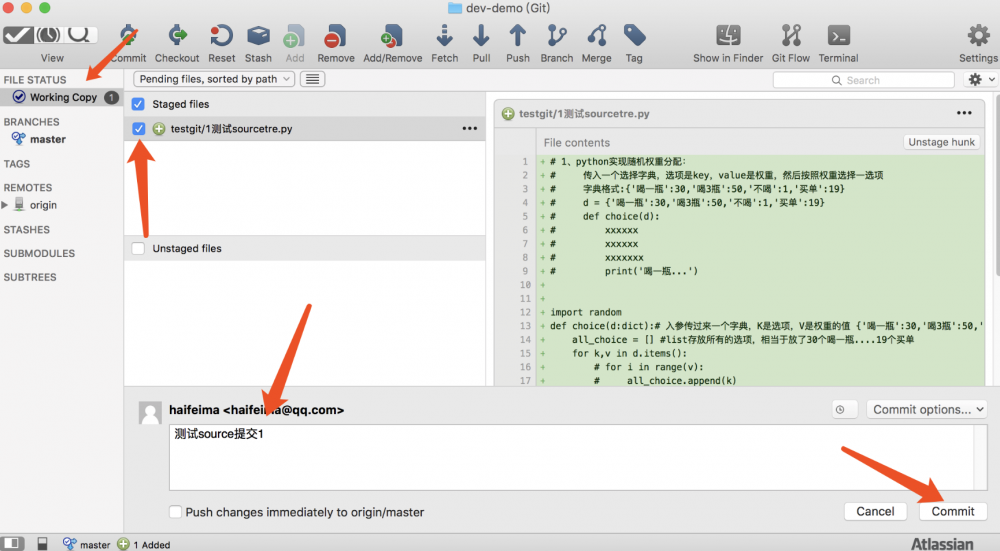Select Working Copy in sidebar

click(x=63, y=97)
